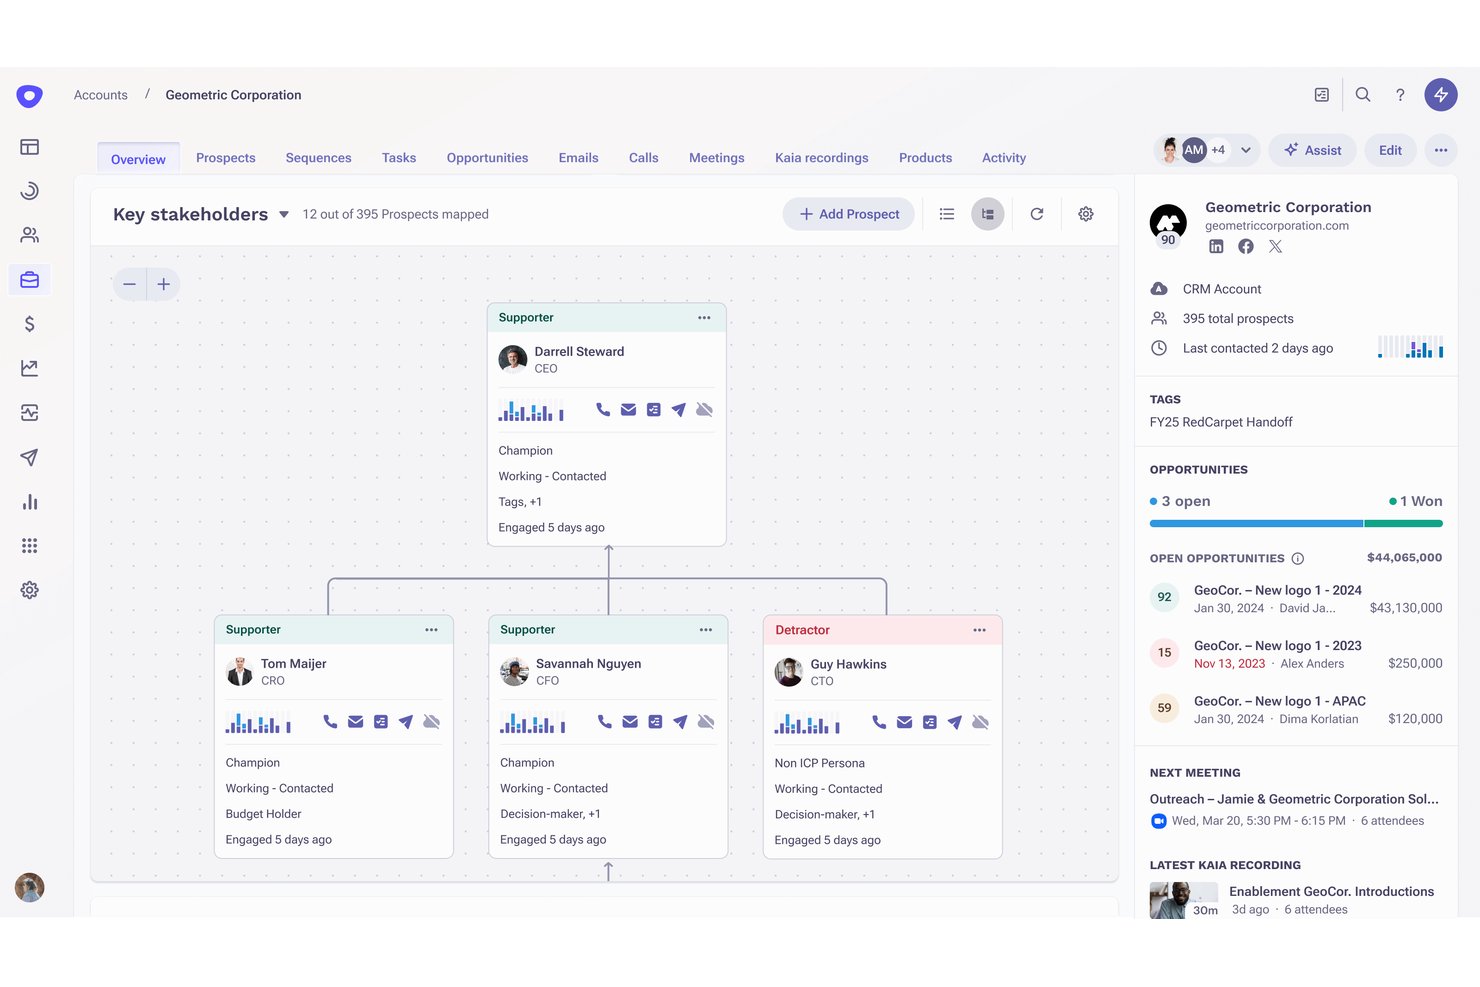Open the three-dot menu on Tom Maijer's card
Screen dimensions: 1480x987
(431, 630)
